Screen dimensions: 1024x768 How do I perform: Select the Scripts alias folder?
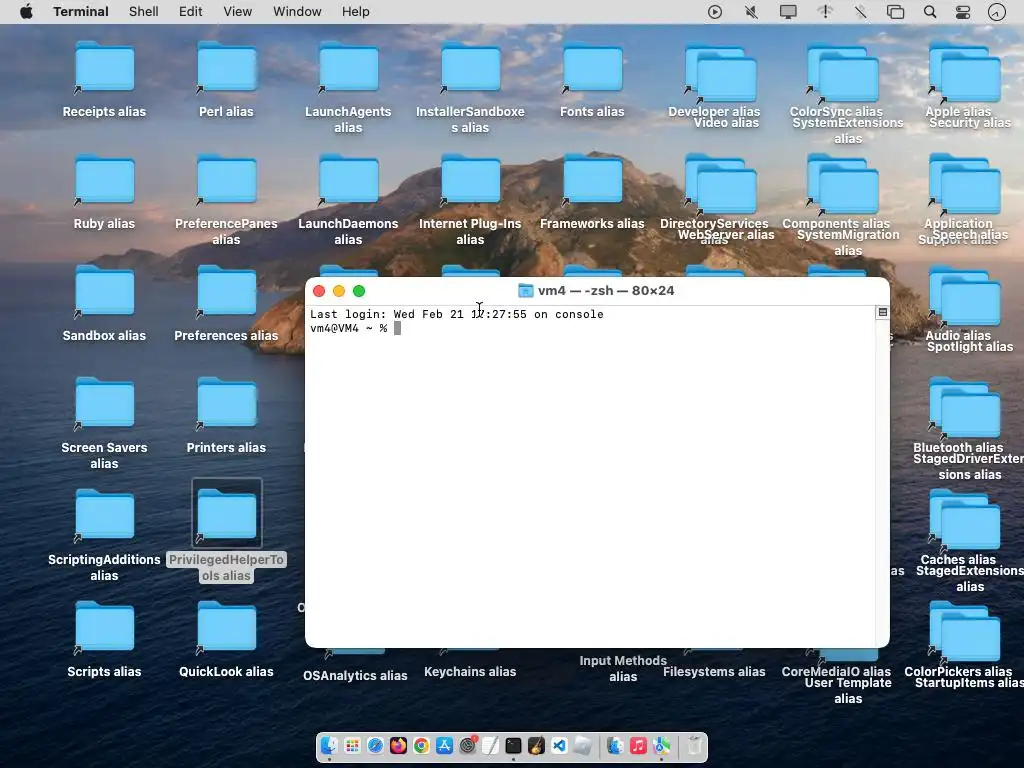[x=104, y=628]
